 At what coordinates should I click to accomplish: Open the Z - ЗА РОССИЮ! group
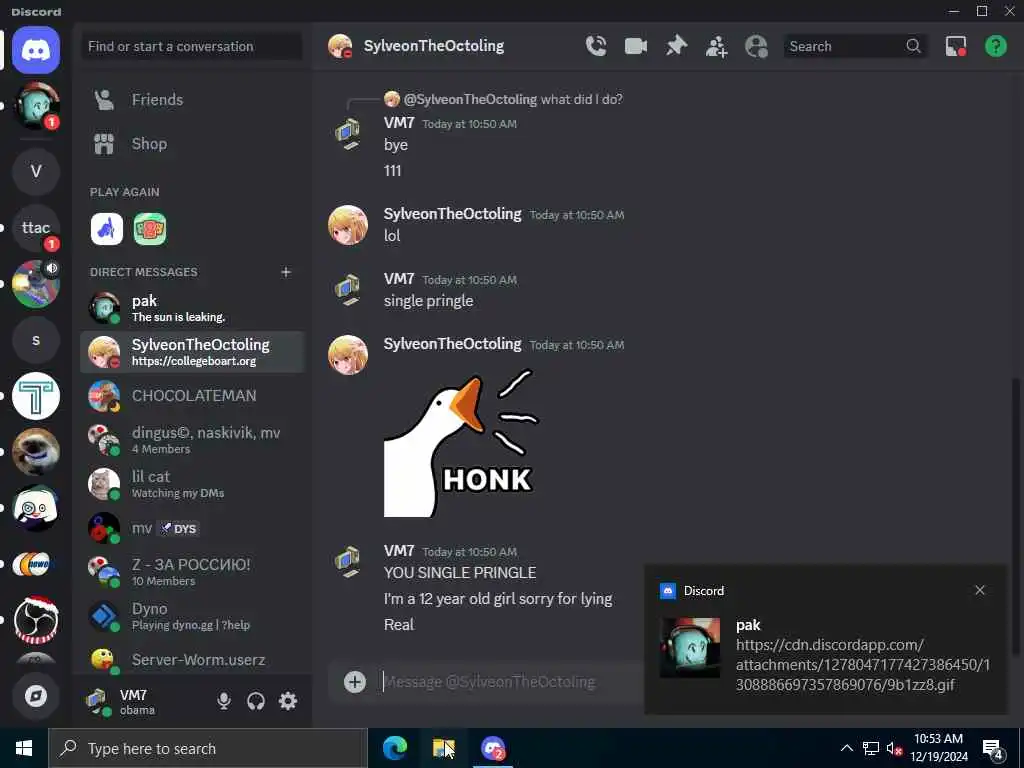(x=192, y=571)
